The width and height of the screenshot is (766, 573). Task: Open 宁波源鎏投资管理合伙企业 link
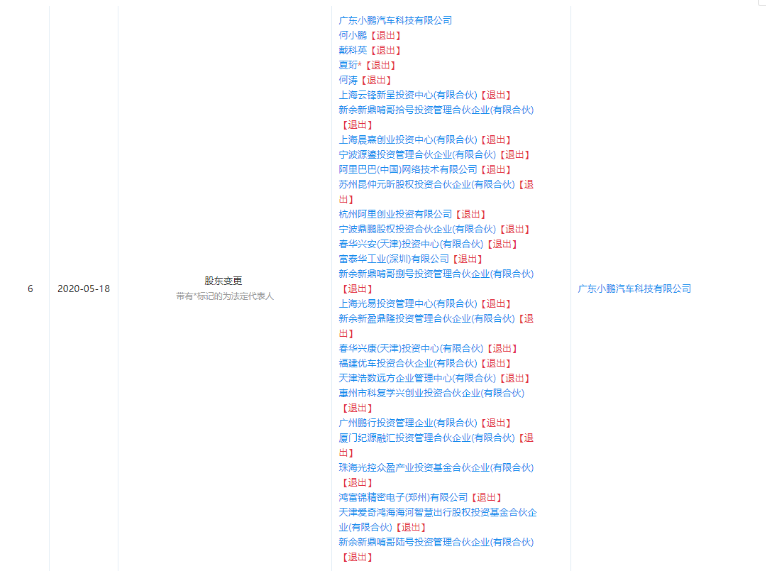coord(417,154)
